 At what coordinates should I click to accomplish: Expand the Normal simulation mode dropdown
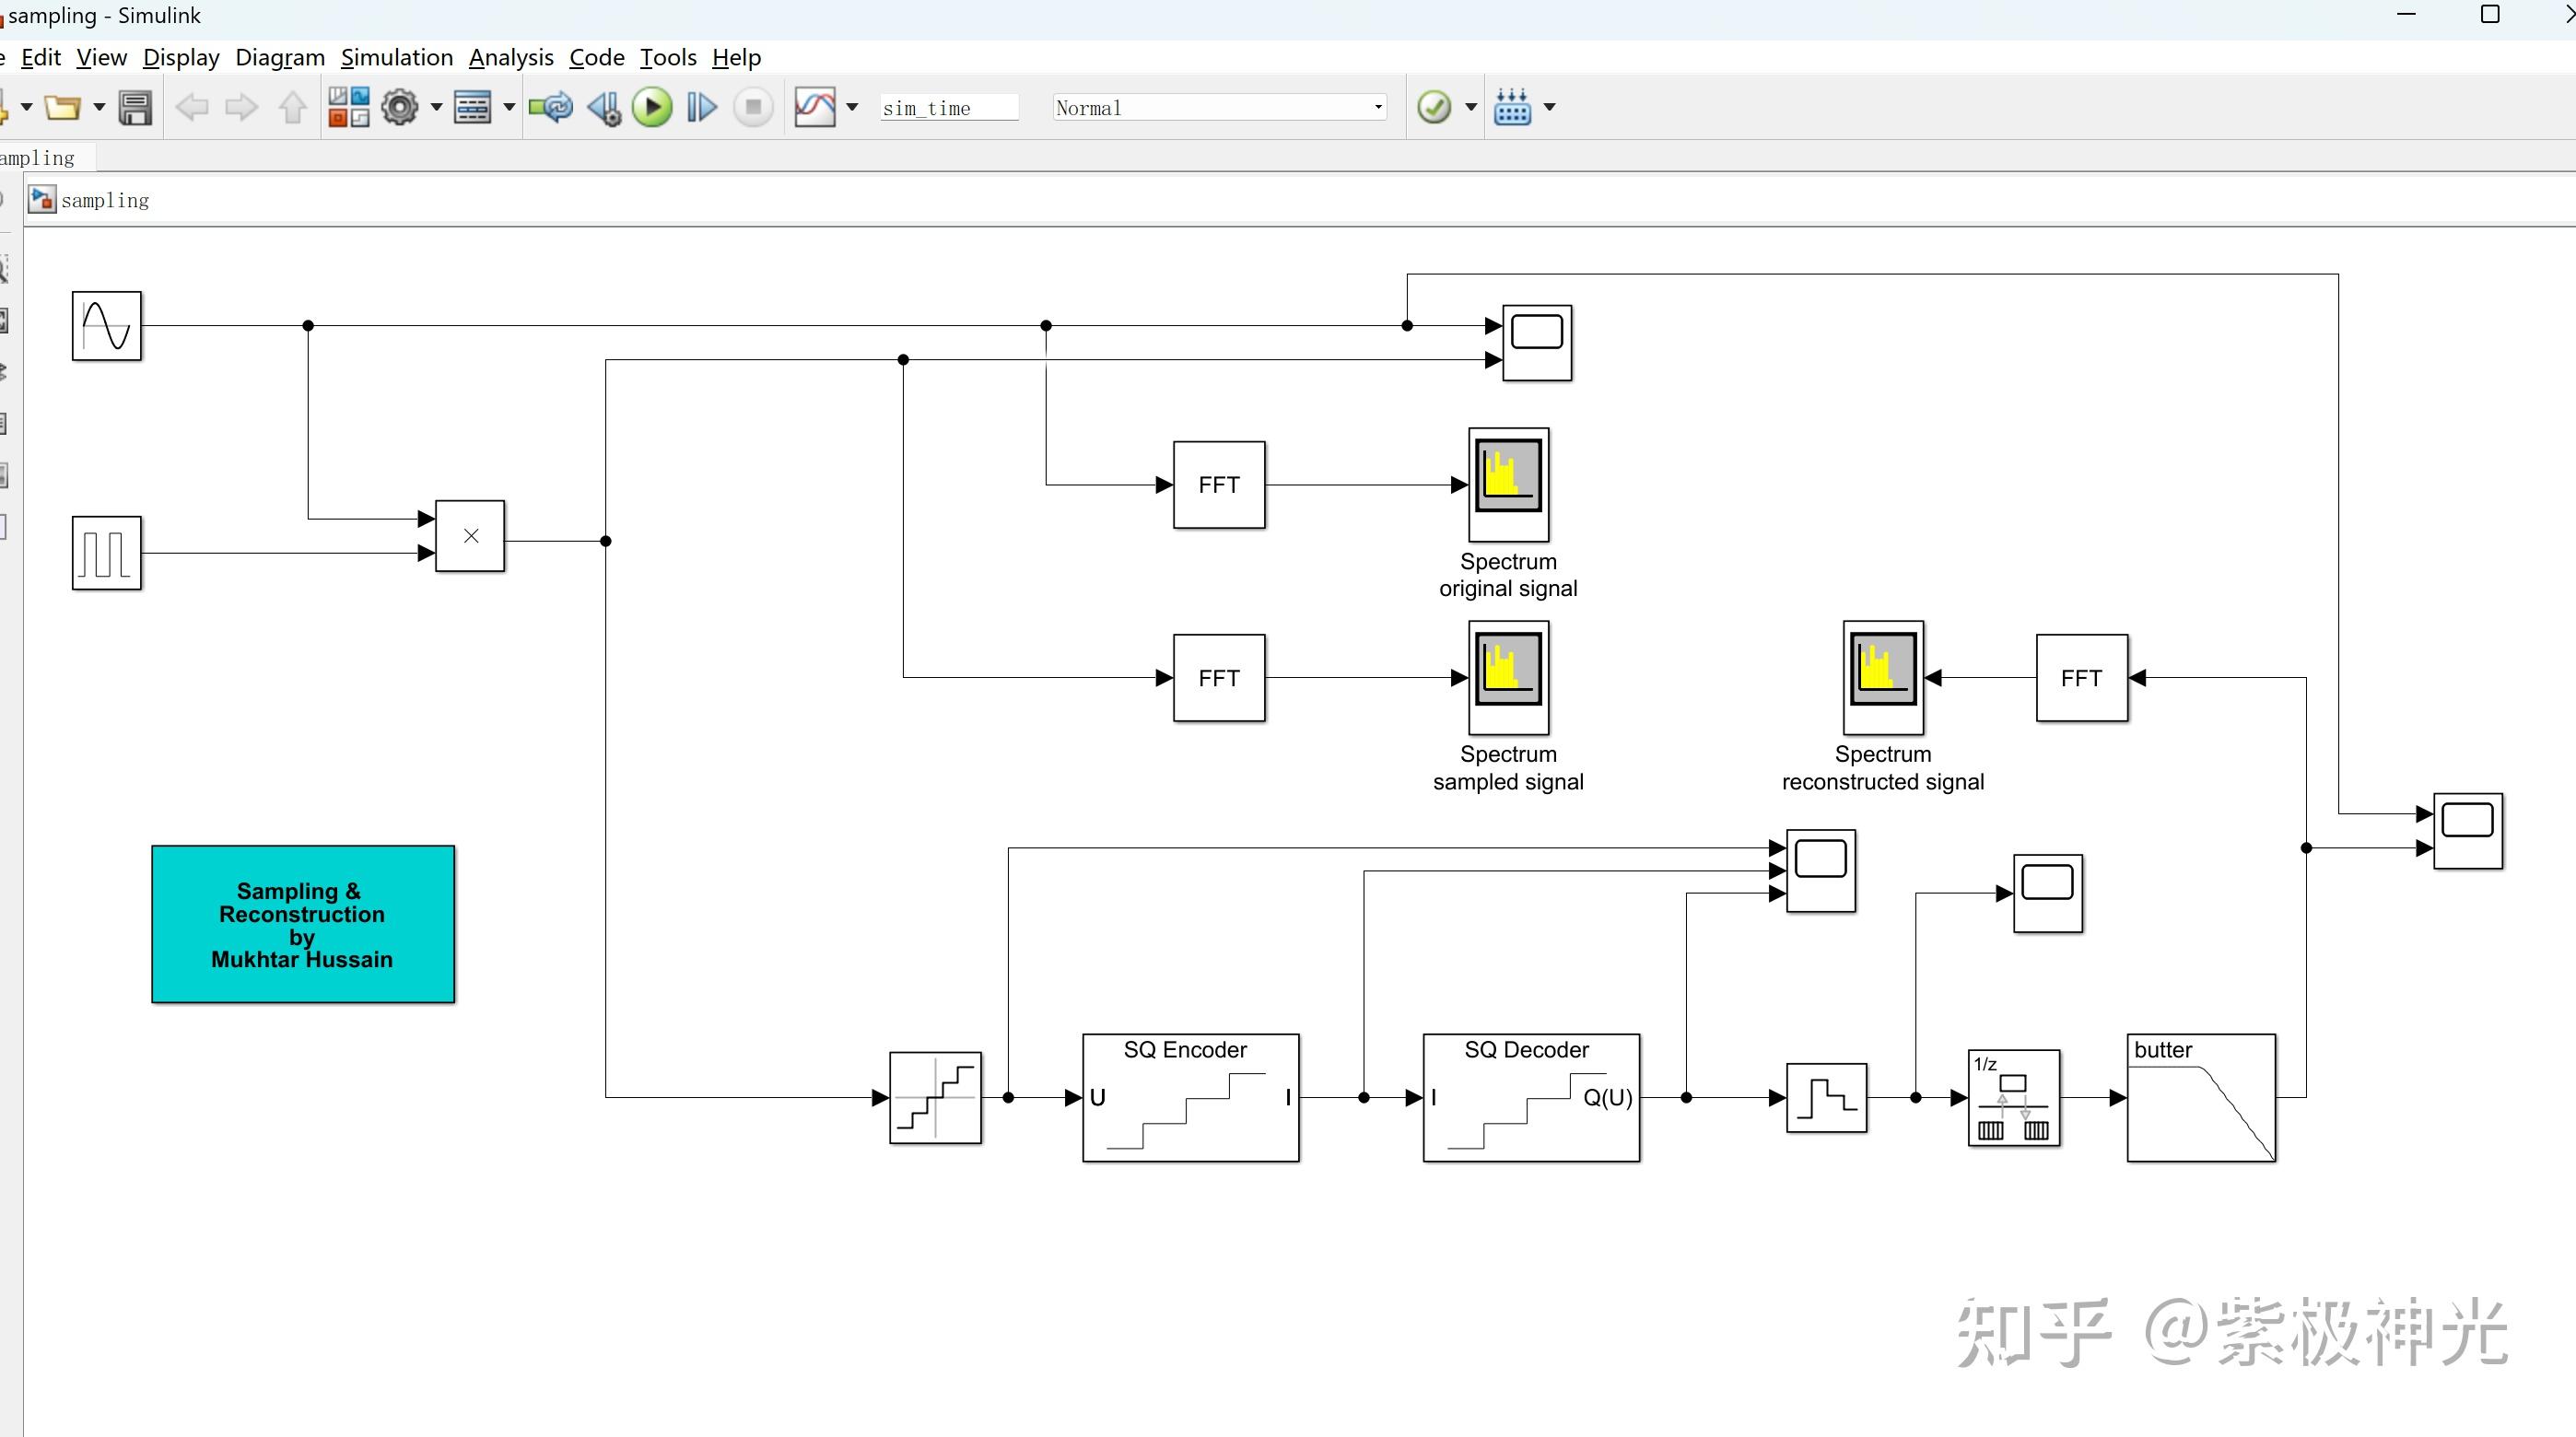[1378, 107]
